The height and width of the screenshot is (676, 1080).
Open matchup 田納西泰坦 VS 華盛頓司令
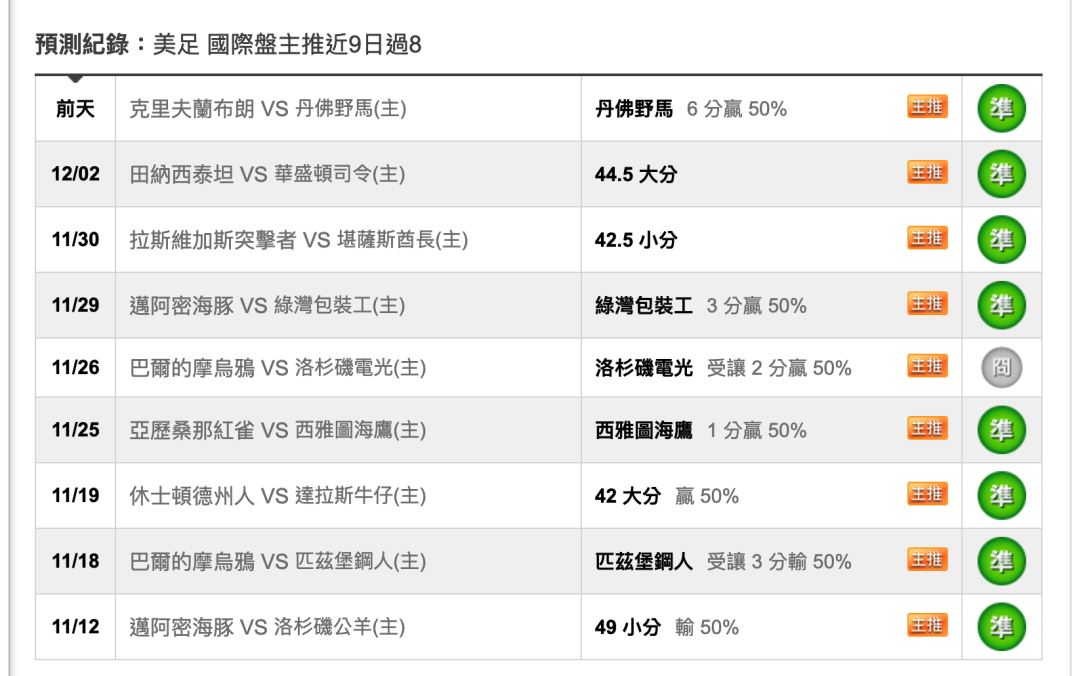[267, 174]
